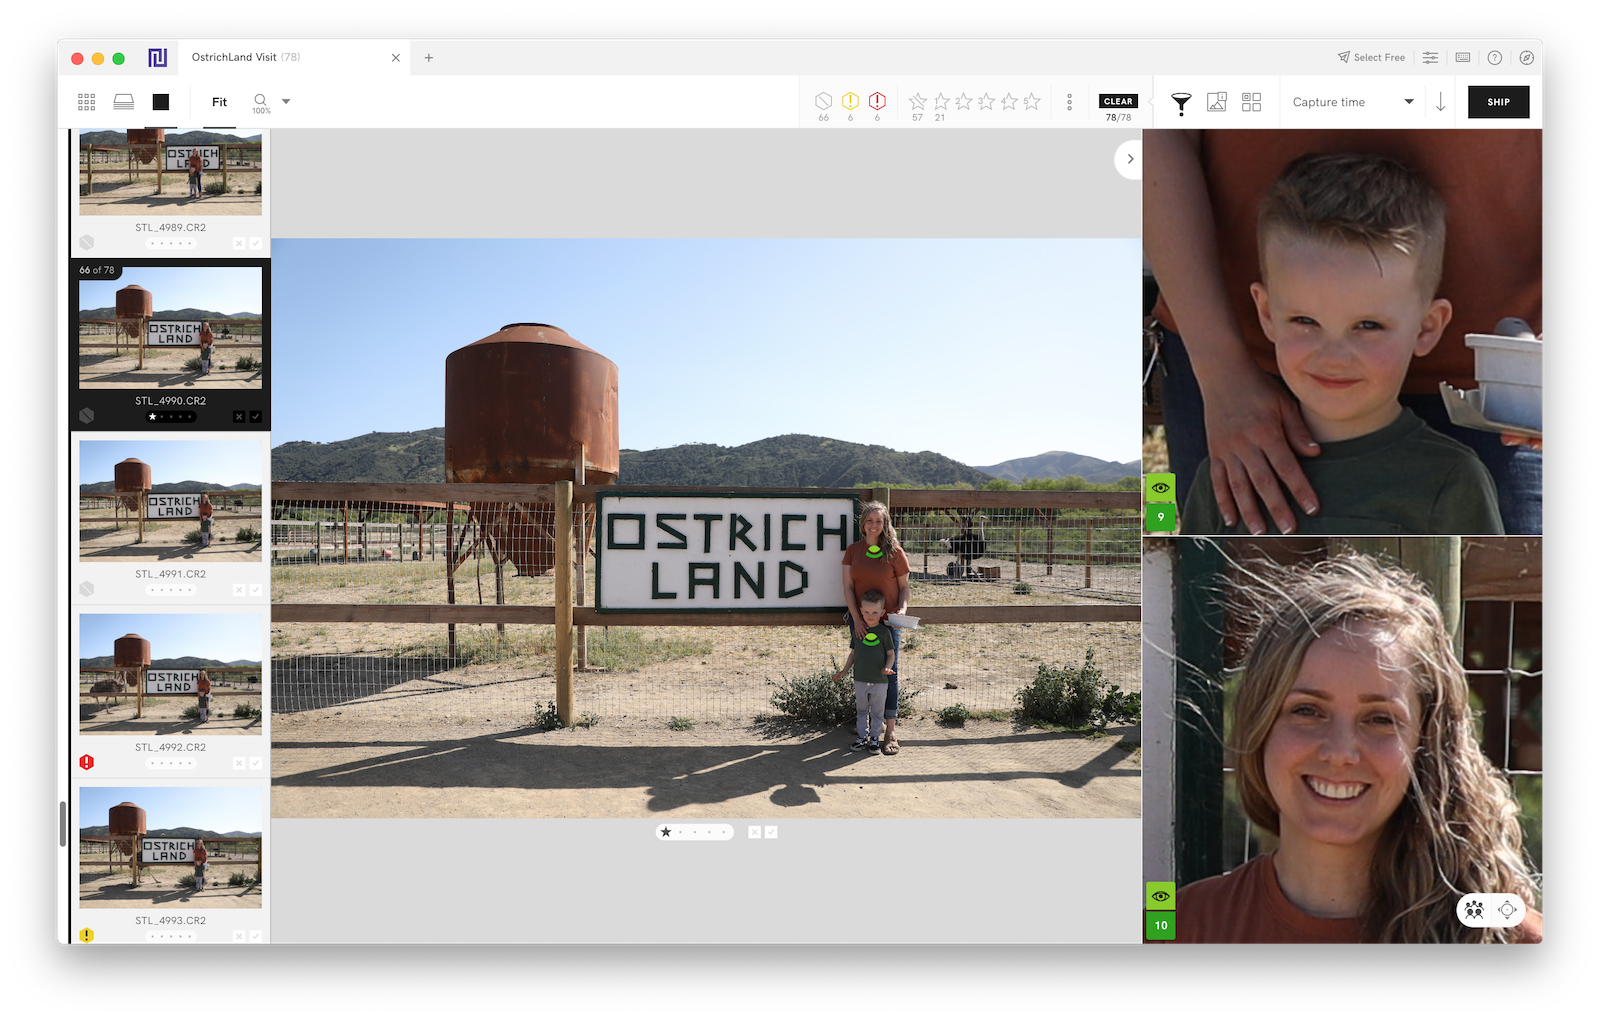Open preferences sliders icon
The height and width of the screenshot is (1020, 1600).
(1431, 58)
